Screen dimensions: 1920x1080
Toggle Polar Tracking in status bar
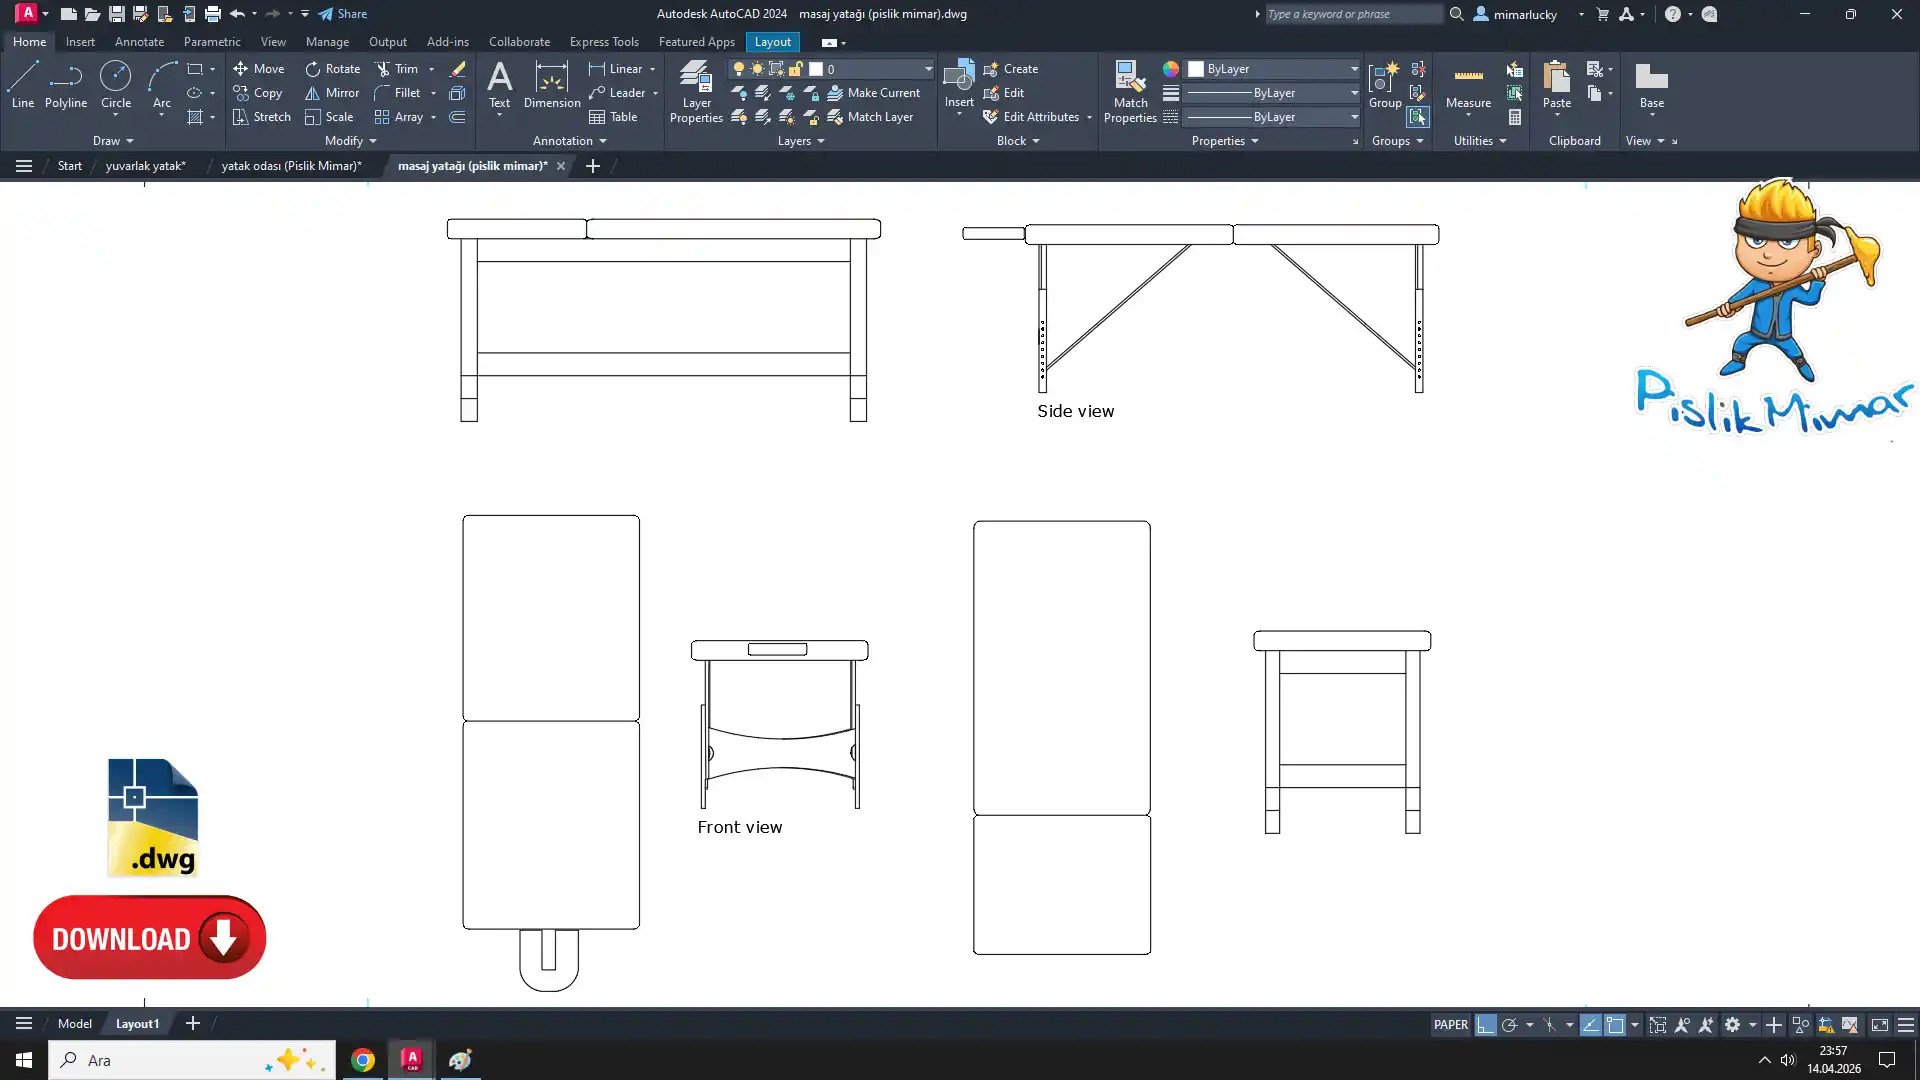pyautogui.click(x=1509, y=1025)
